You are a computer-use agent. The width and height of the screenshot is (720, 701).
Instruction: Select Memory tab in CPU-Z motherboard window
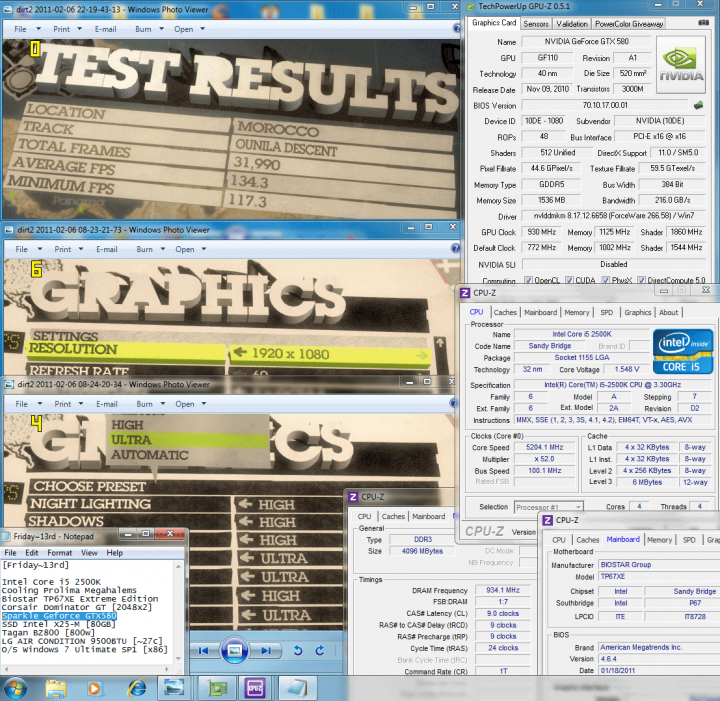click(659, 540)
